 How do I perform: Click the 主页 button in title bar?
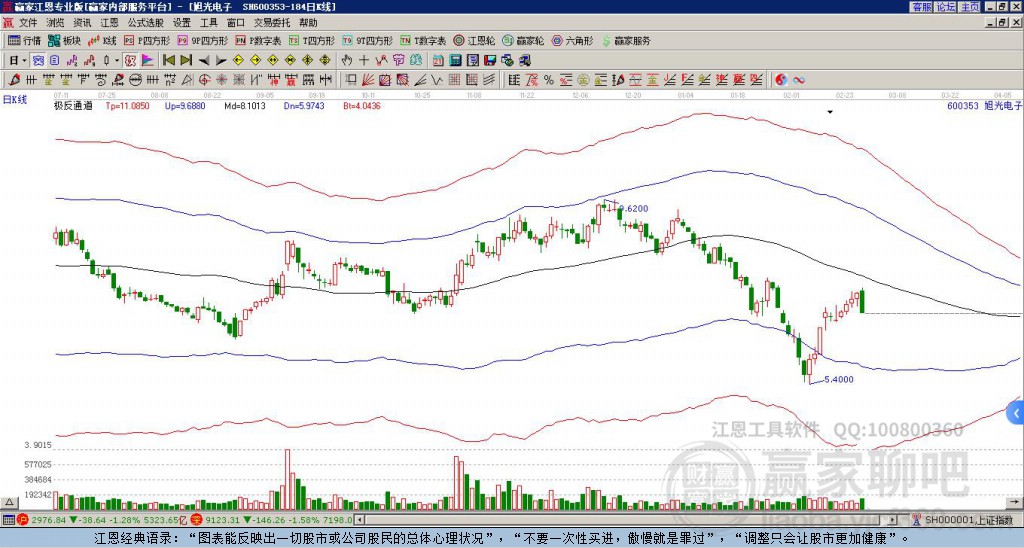[969, 7]
